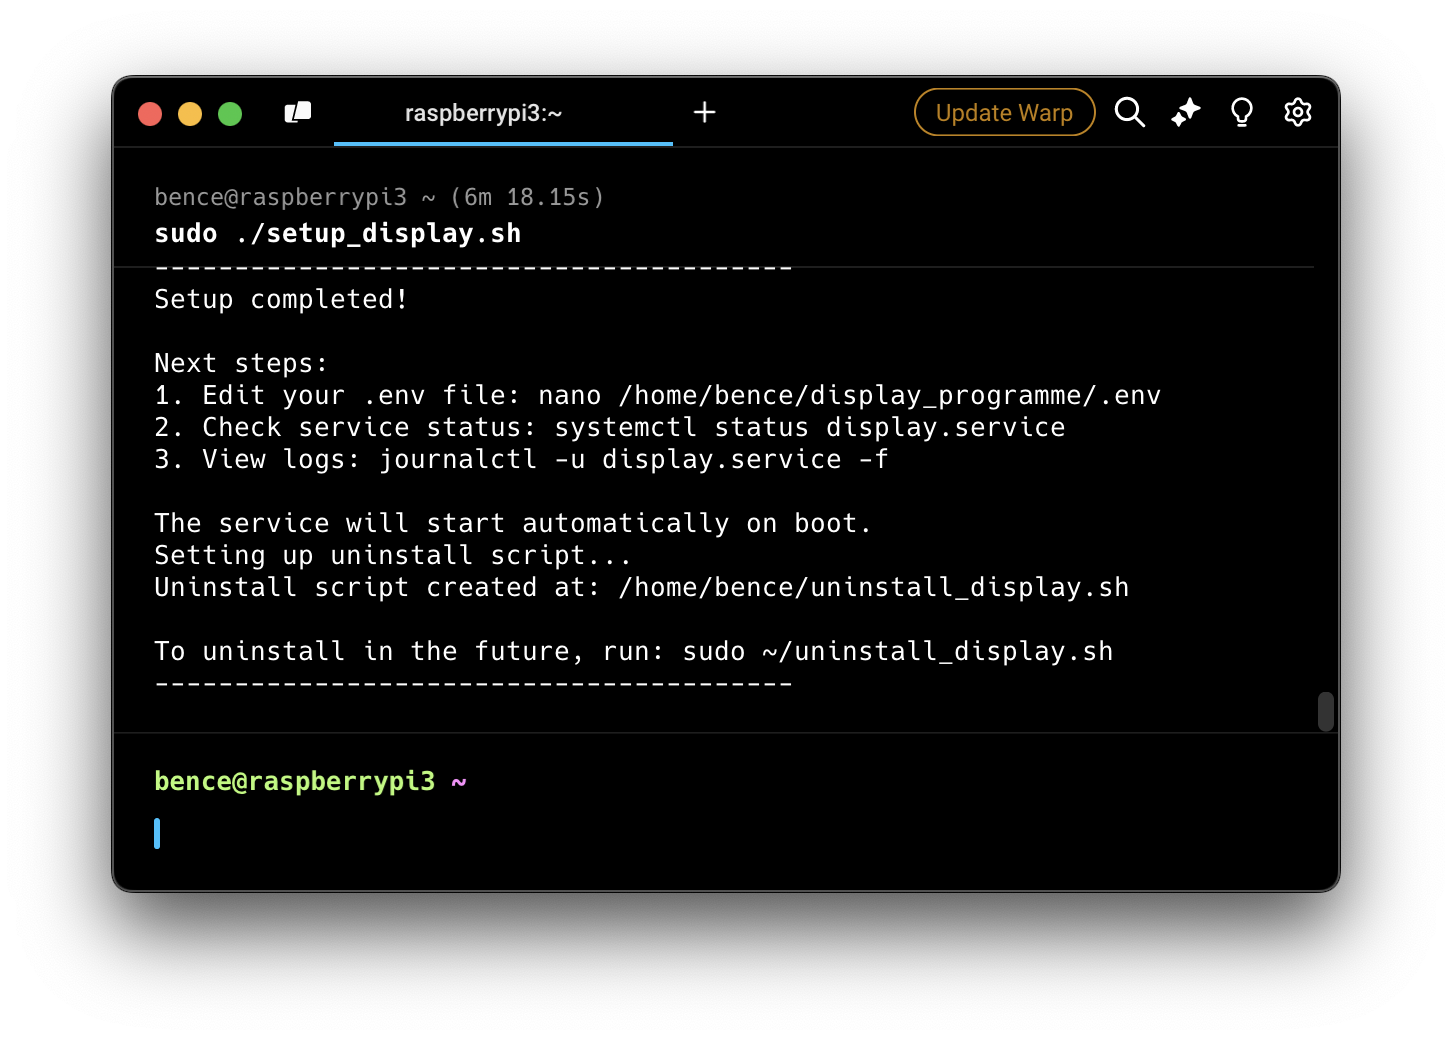Click 'The service will start automatically' line
Image resolution: width=1452 pixels, height=1040 pixels.
(513, 523)
